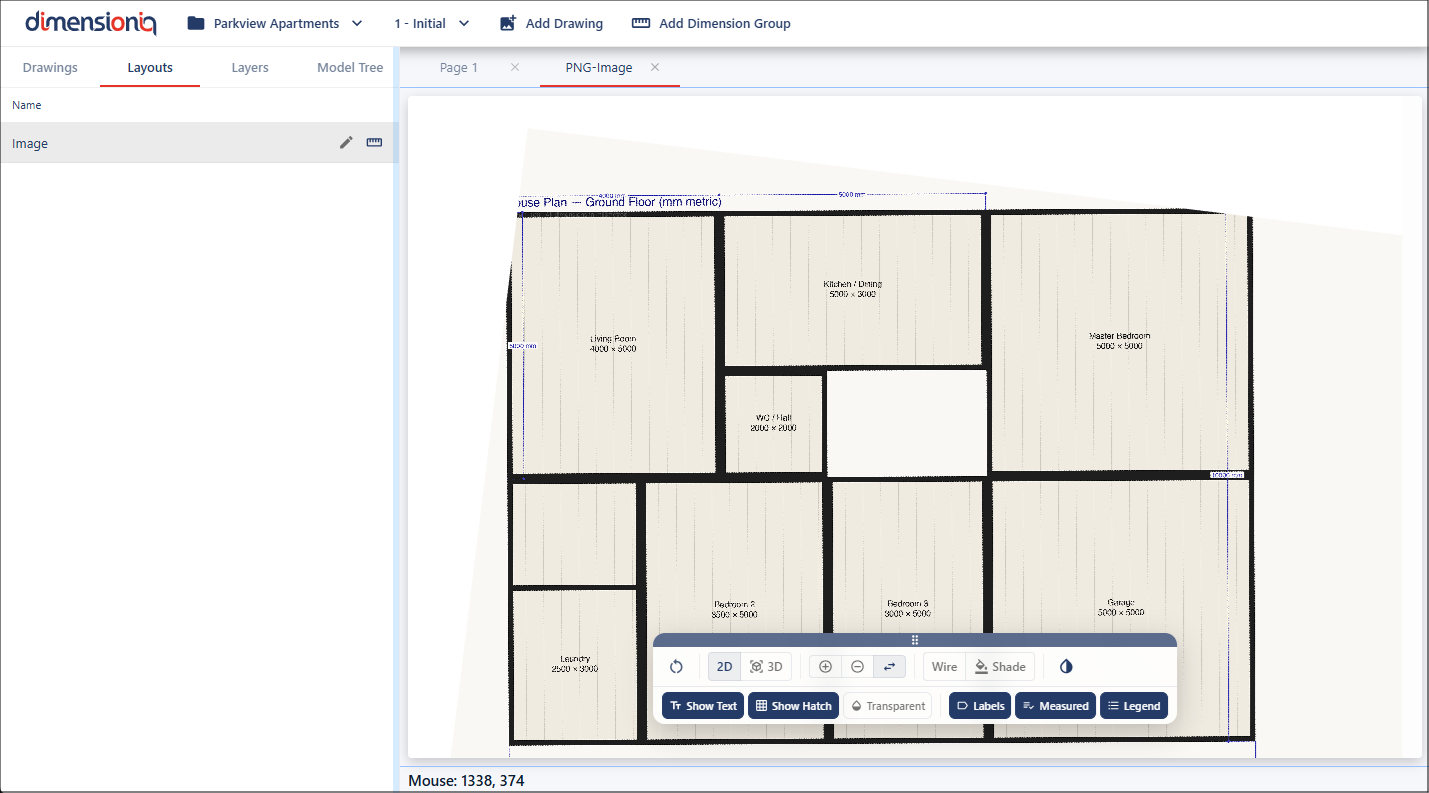Edit the Image layout with pencil icon
1429x793 pixels.
pos(346,143)
